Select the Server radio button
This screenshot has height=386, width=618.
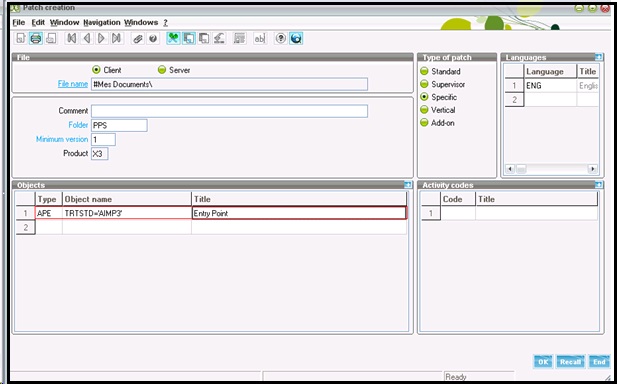(162, 70)
